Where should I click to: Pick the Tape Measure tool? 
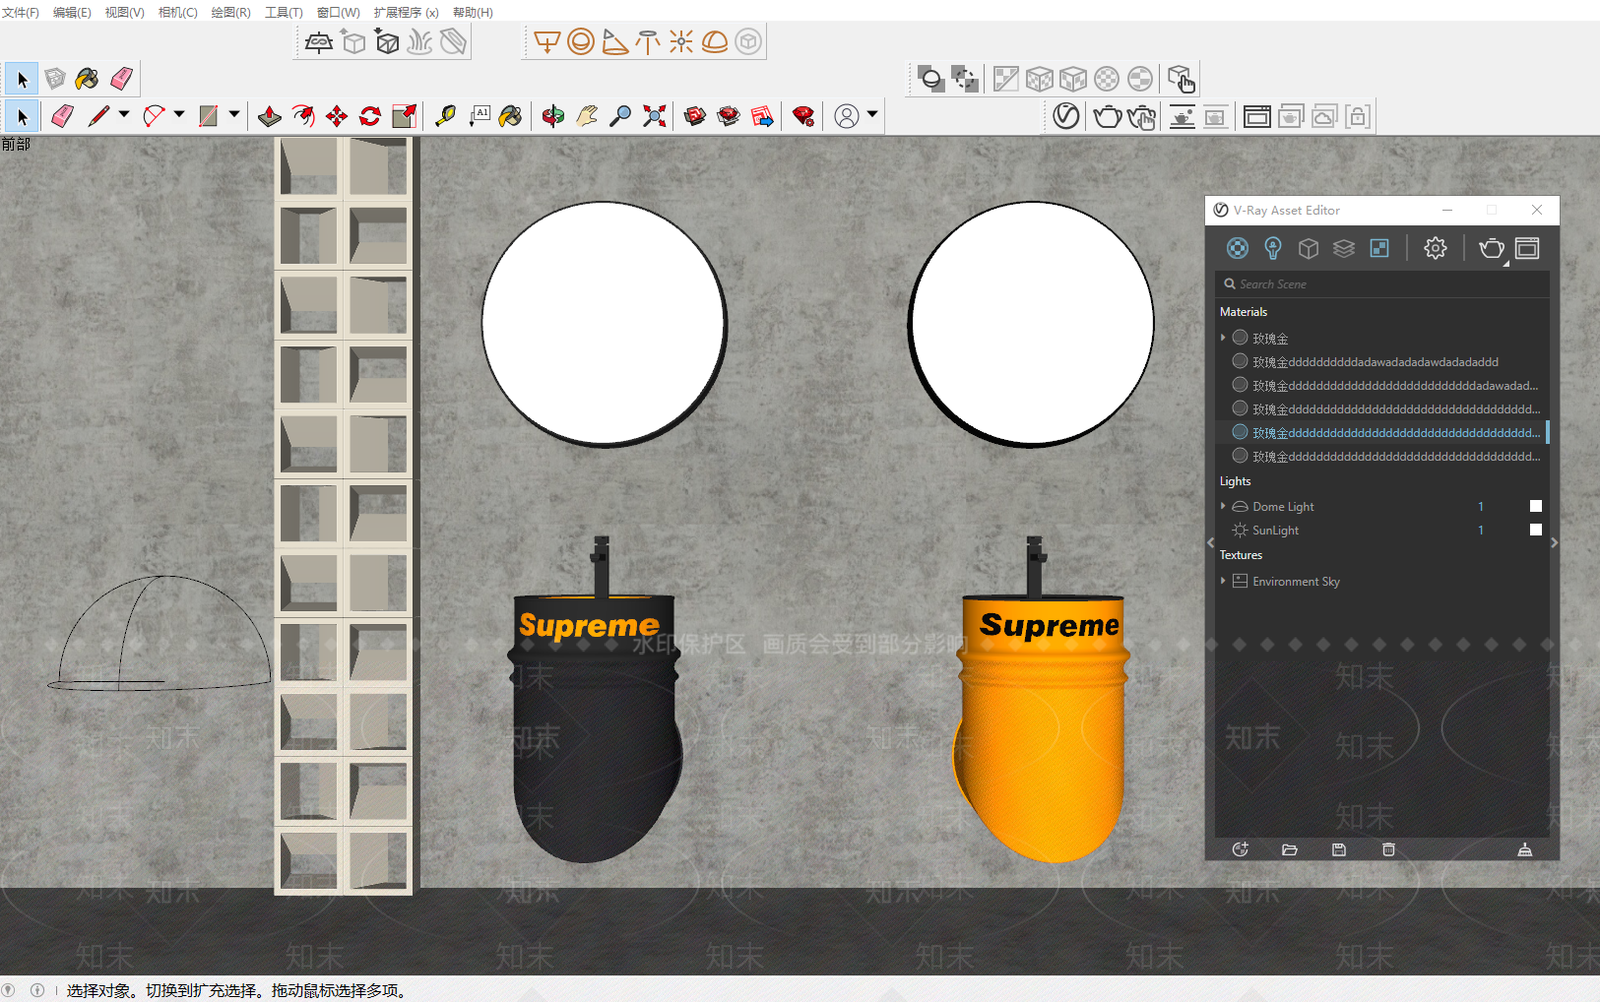pos(445,117)
